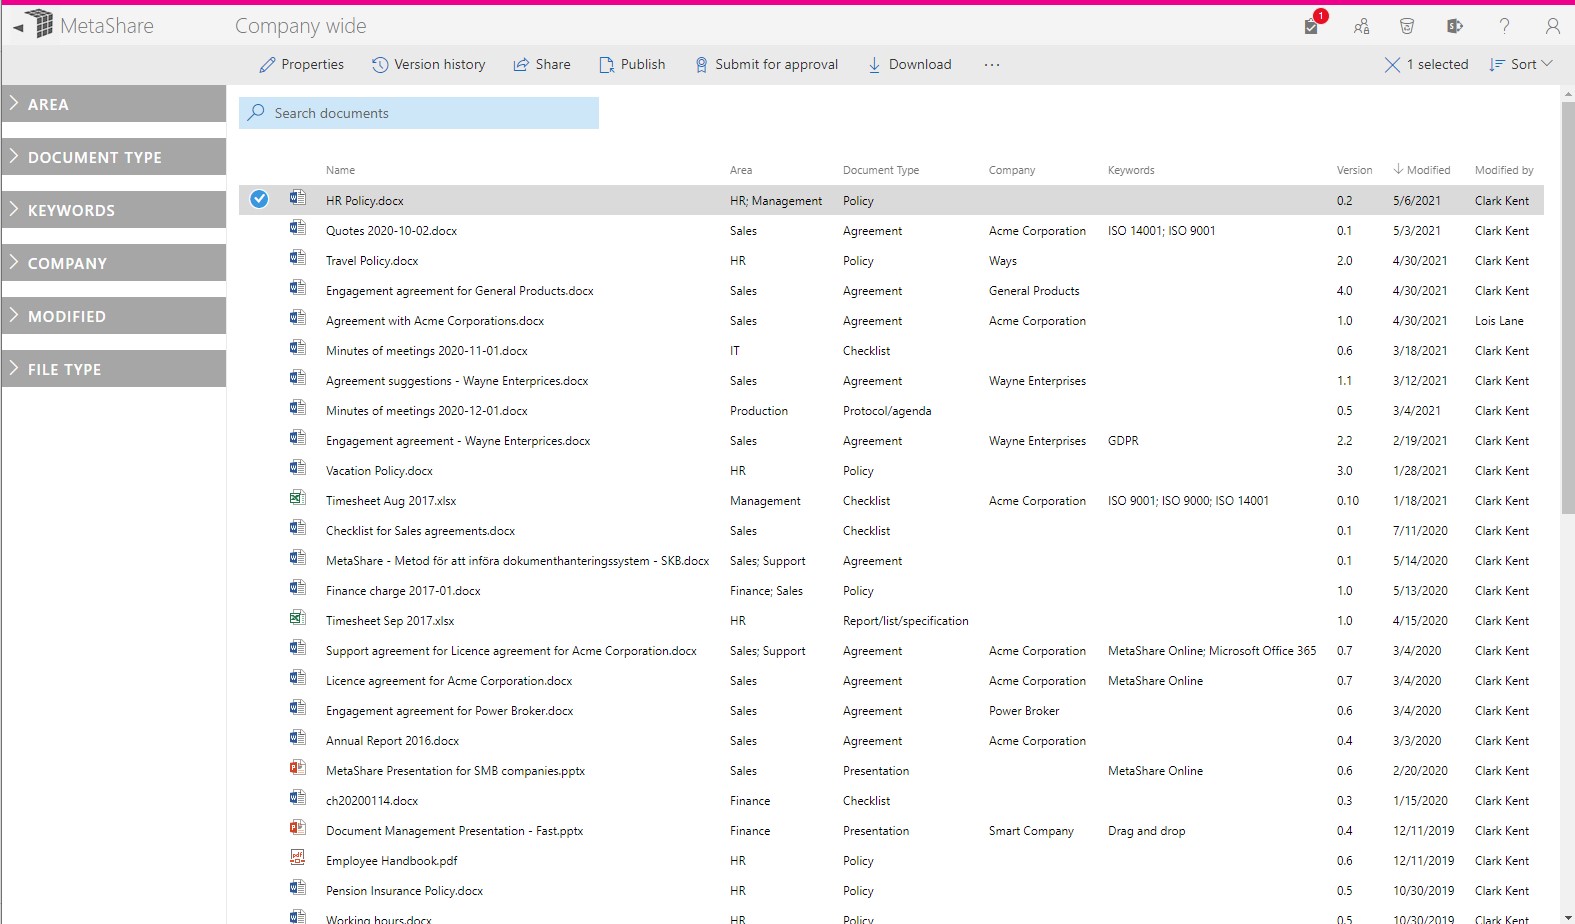The image size is (1575, 924).
Task: Open the user profile icon
Action: 1552,26
